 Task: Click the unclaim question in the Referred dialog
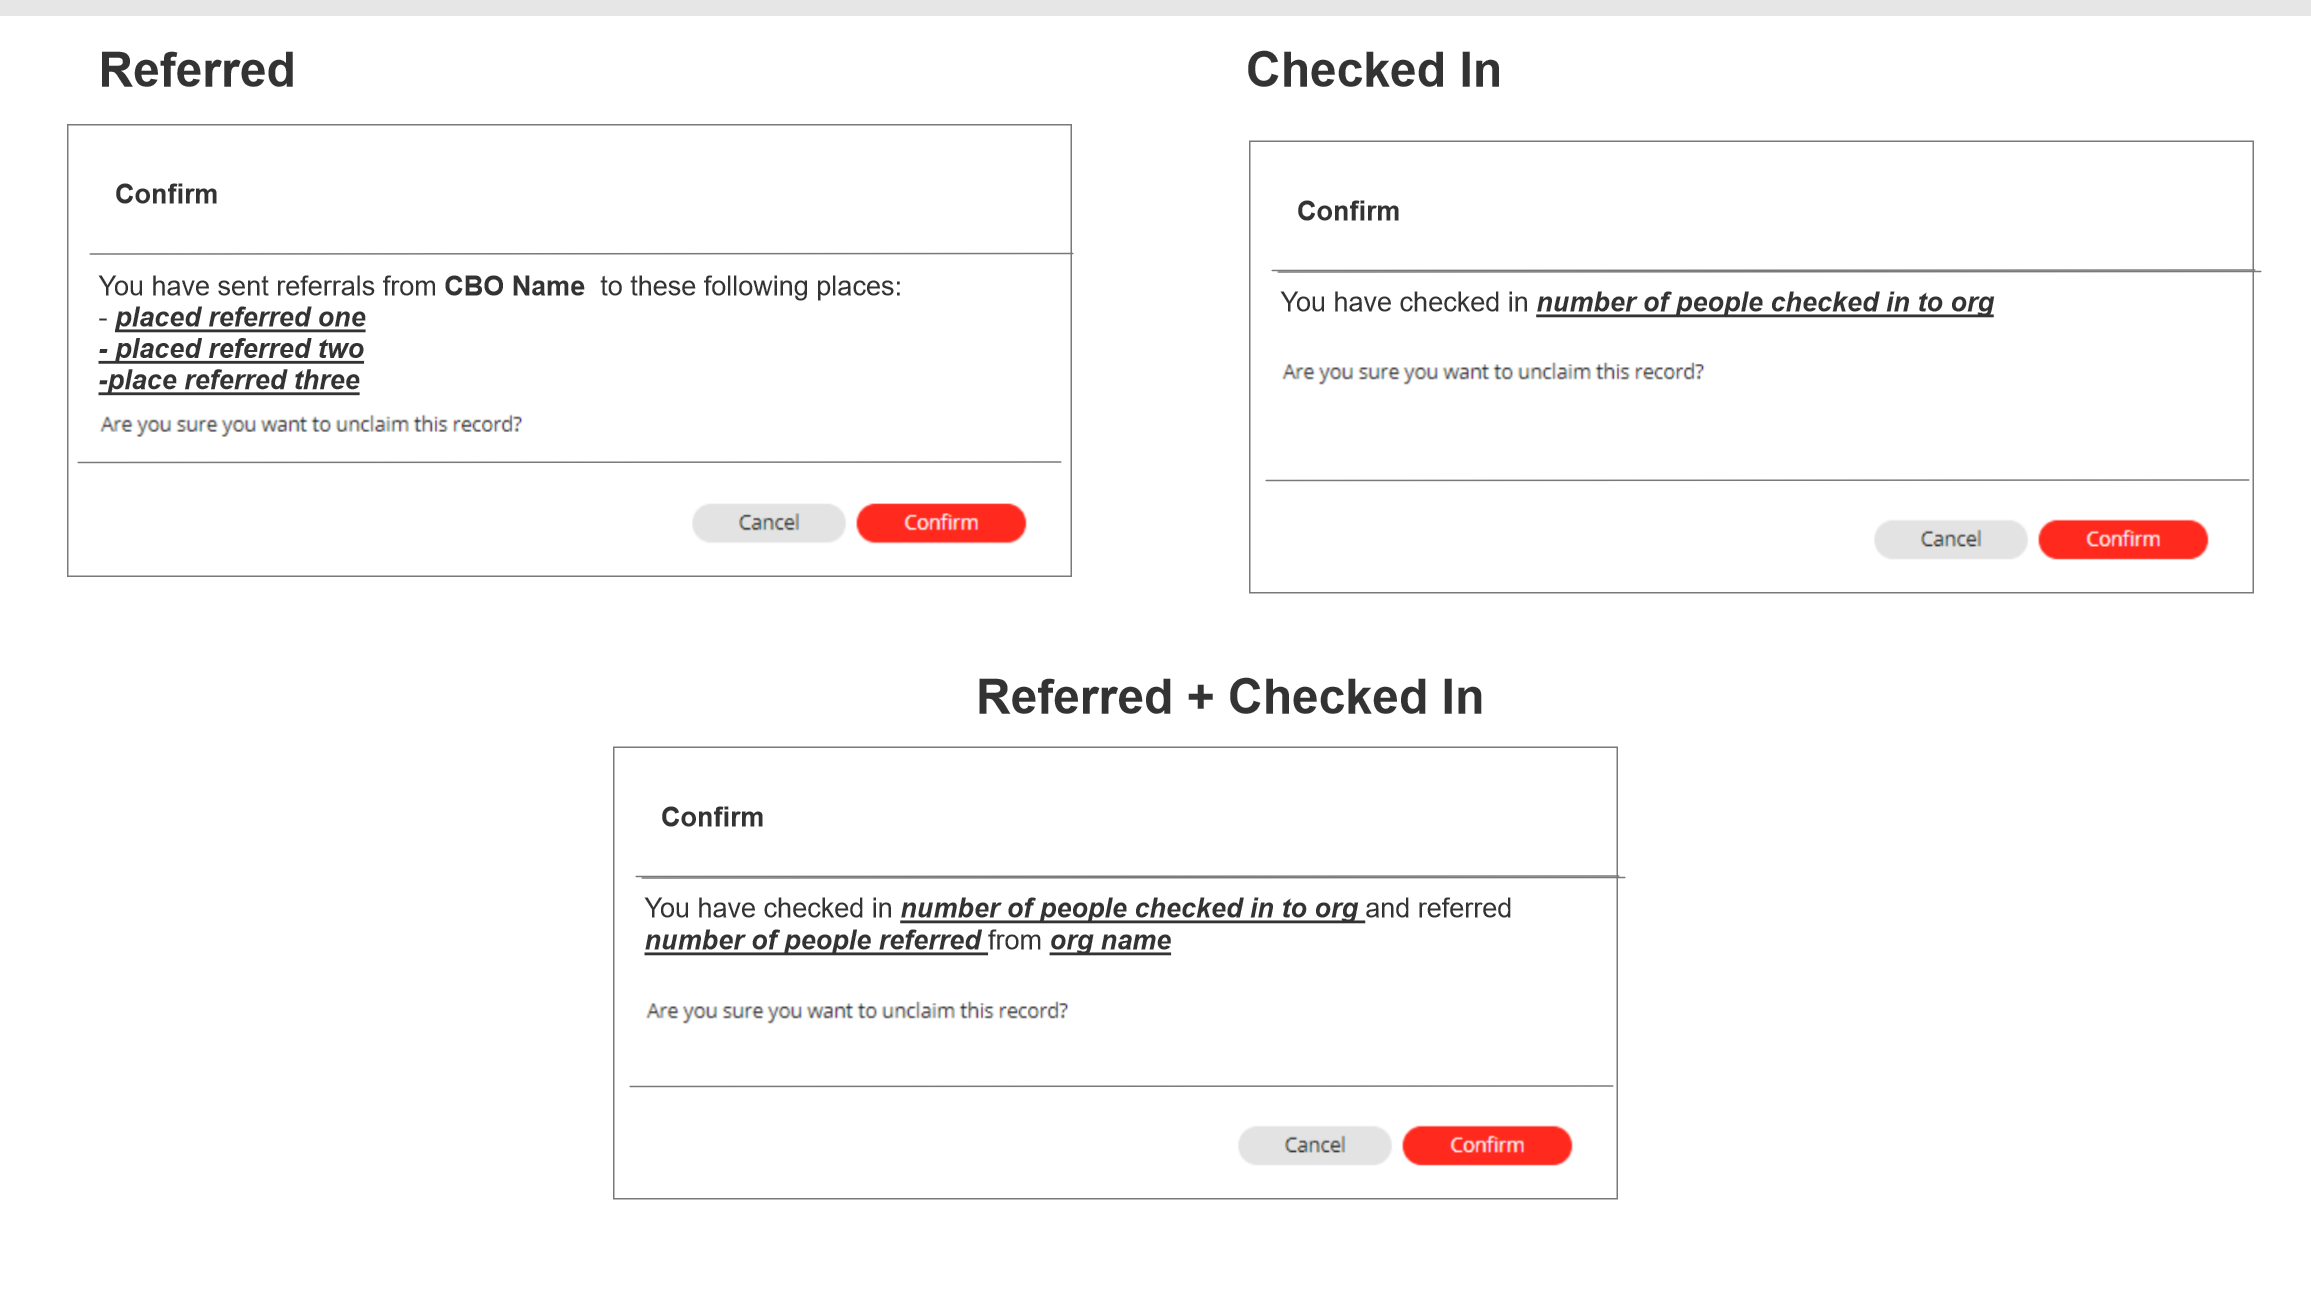point(310,424)
